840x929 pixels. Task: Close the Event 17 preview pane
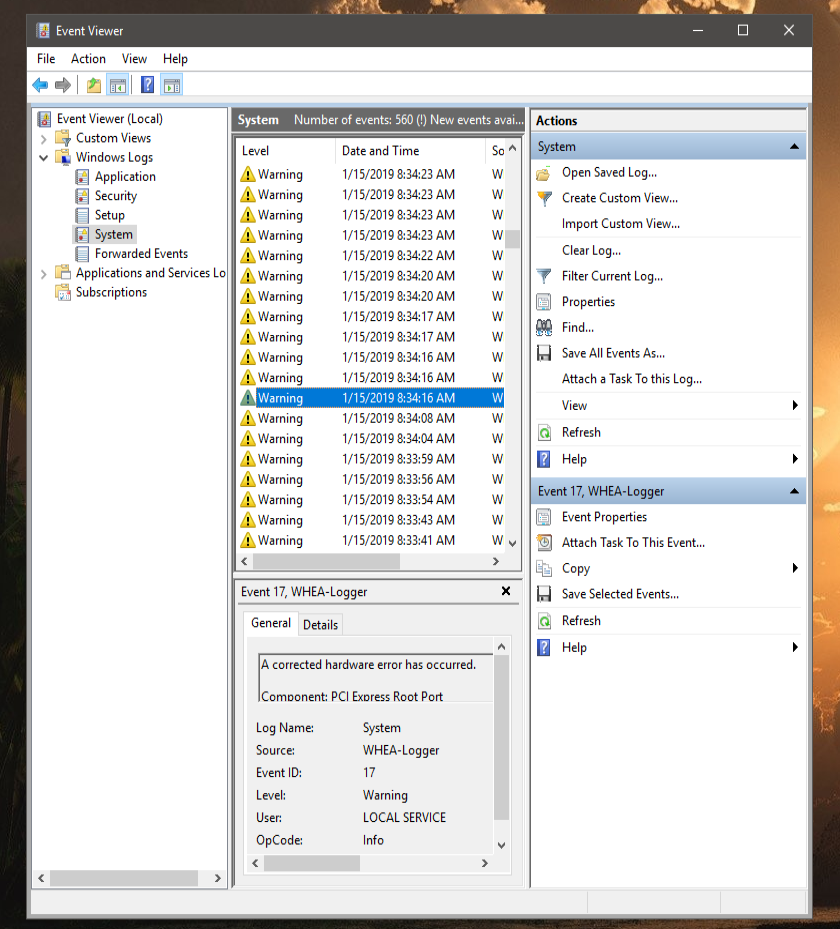coord(506,591)
